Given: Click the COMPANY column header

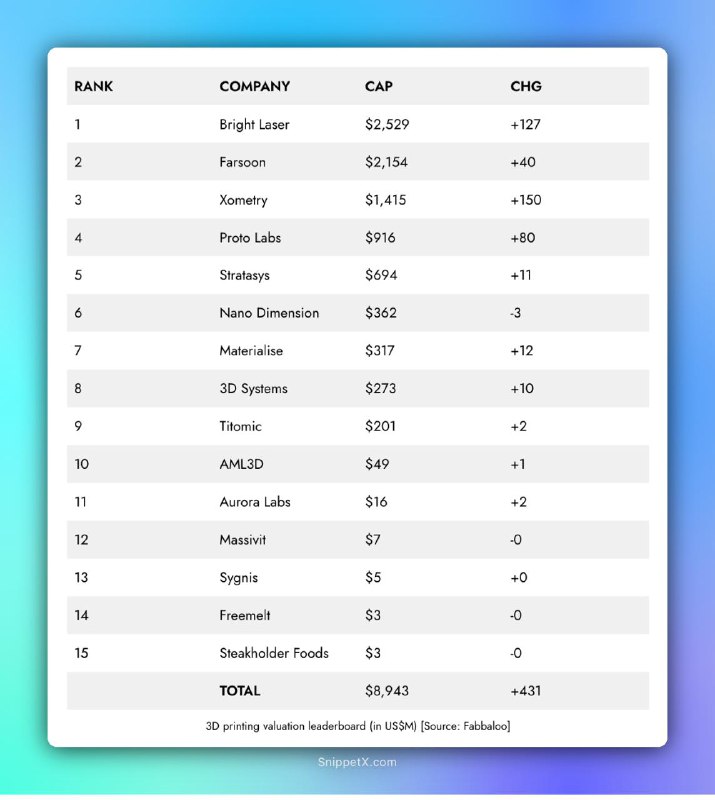Looking at the screenshot, I should pos(255,86).
